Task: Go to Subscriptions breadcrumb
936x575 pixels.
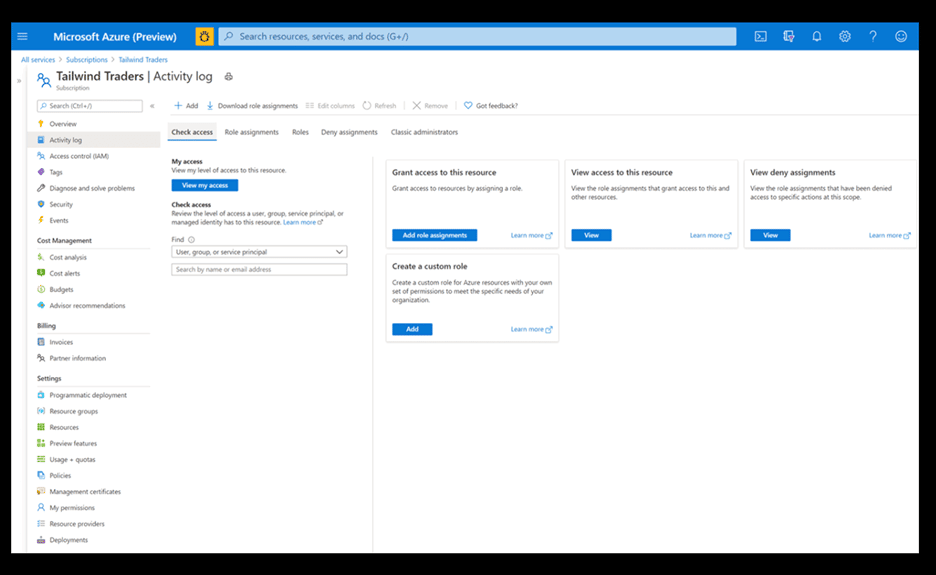Action: tap(87, 60)
